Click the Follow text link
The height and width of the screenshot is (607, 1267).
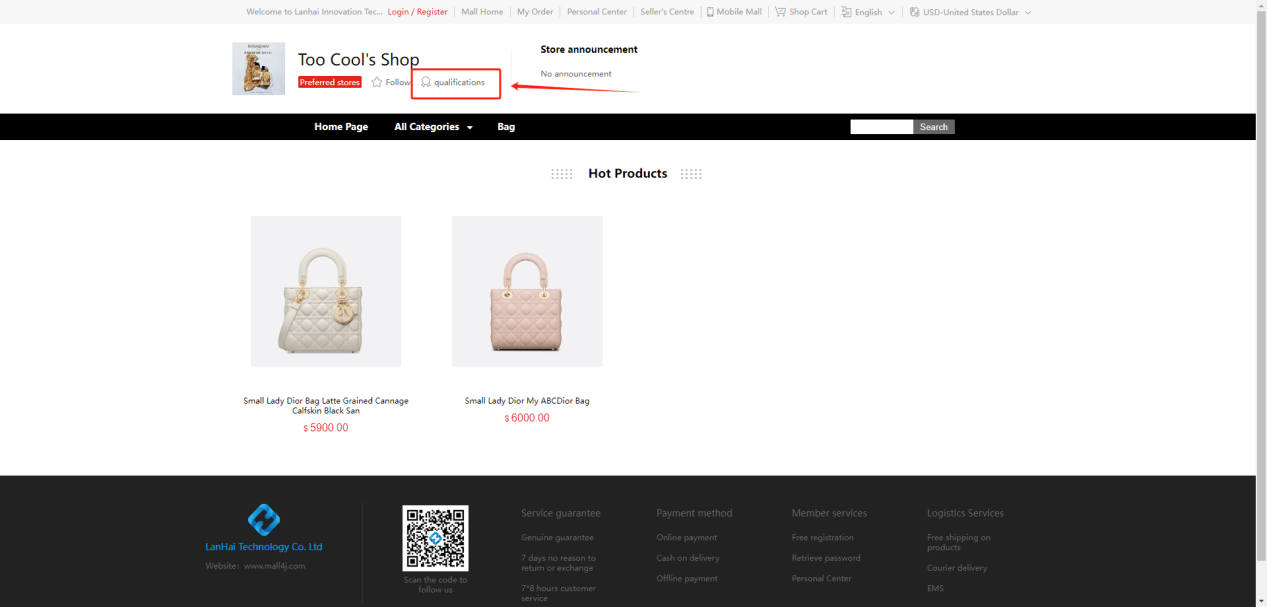coord(398,82)
